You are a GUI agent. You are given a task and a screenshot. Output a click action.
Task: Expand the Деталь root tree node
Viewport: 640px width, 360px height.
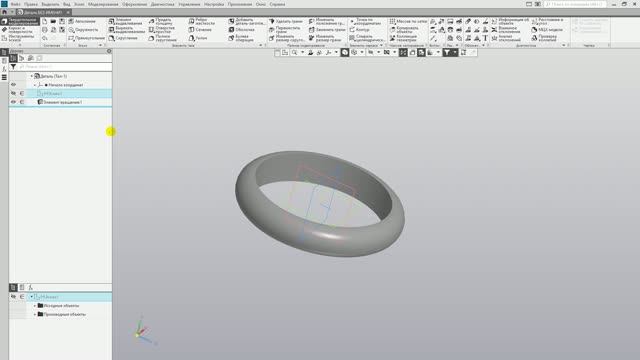(x=31, y=76)
